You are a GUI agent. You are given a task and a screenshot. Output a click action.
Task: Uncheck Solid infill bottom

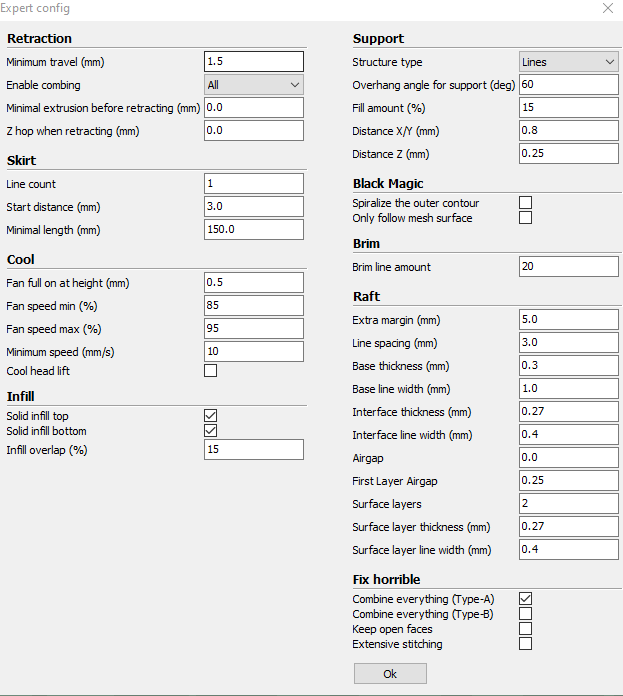point(211,431)
